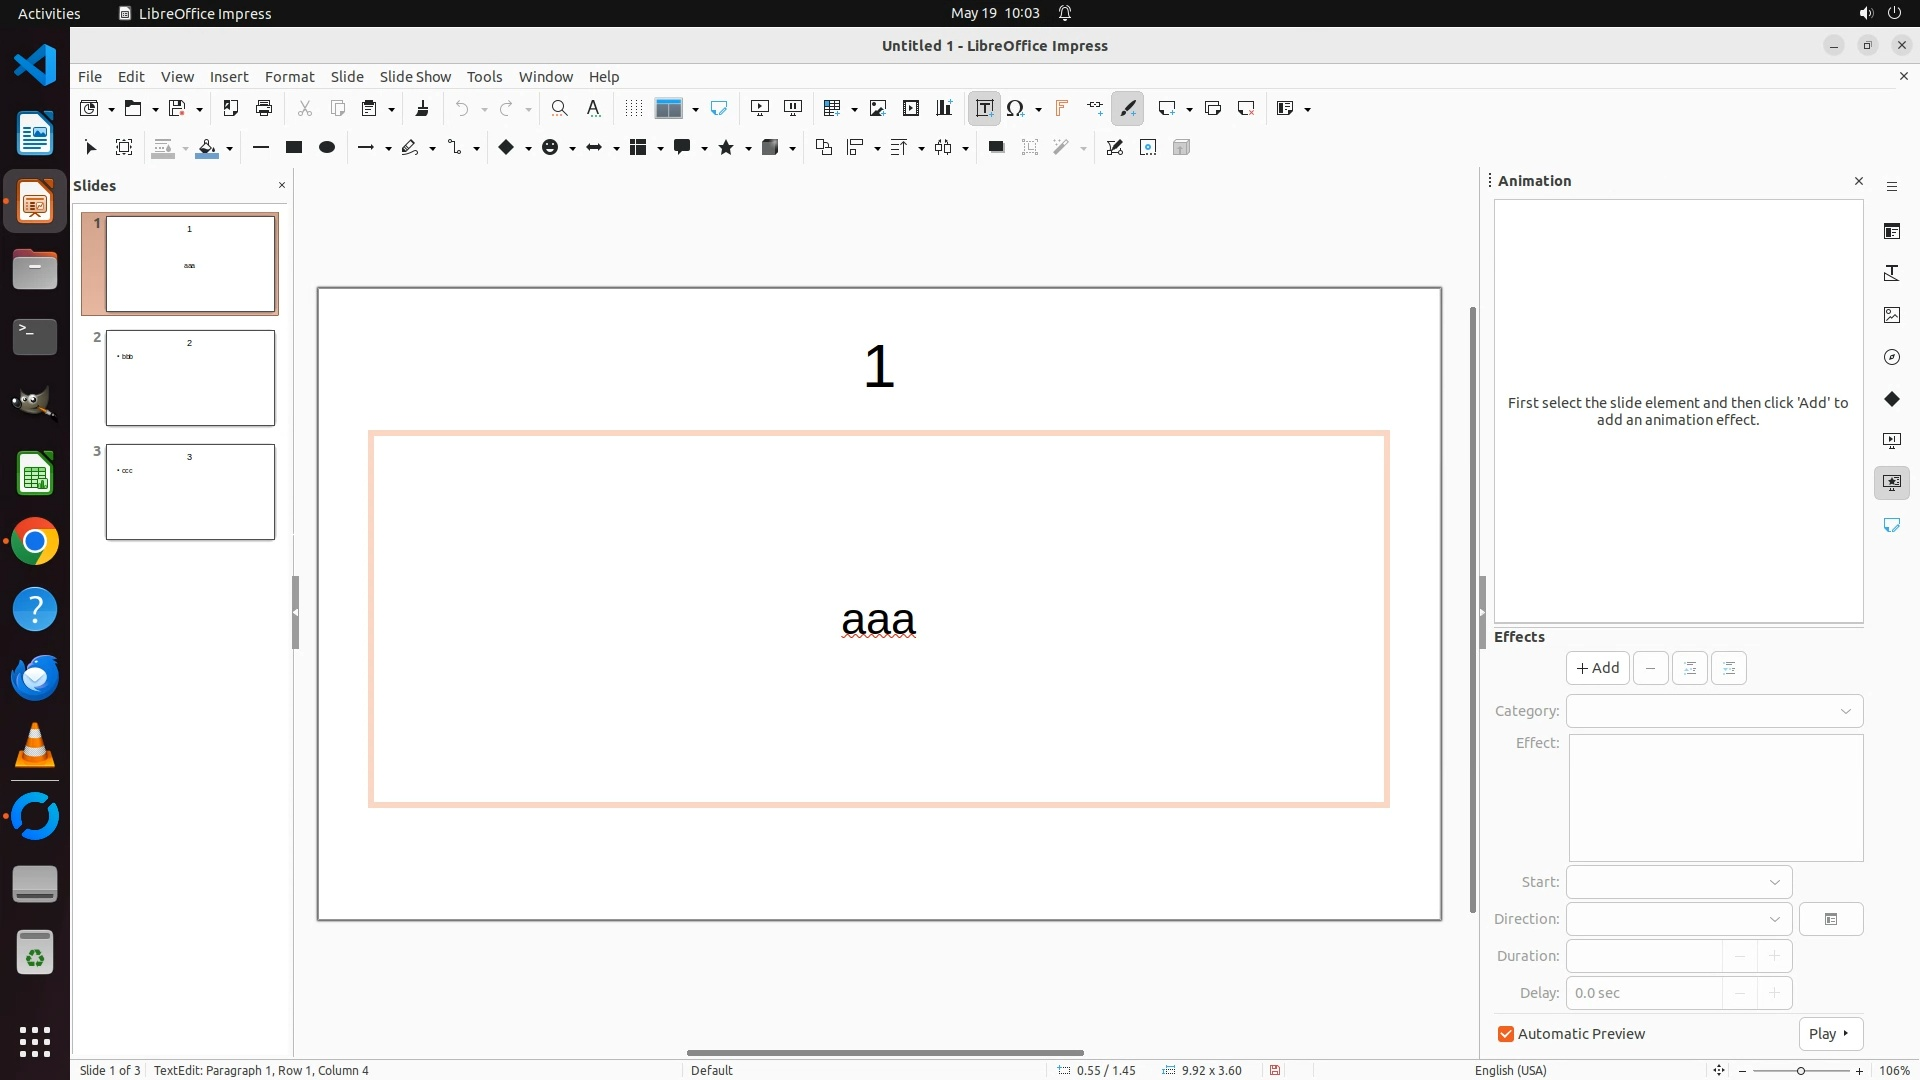Open the Slide Show menu
Viewport: 1920px width, 1080px height.
[x=415, y=76]
